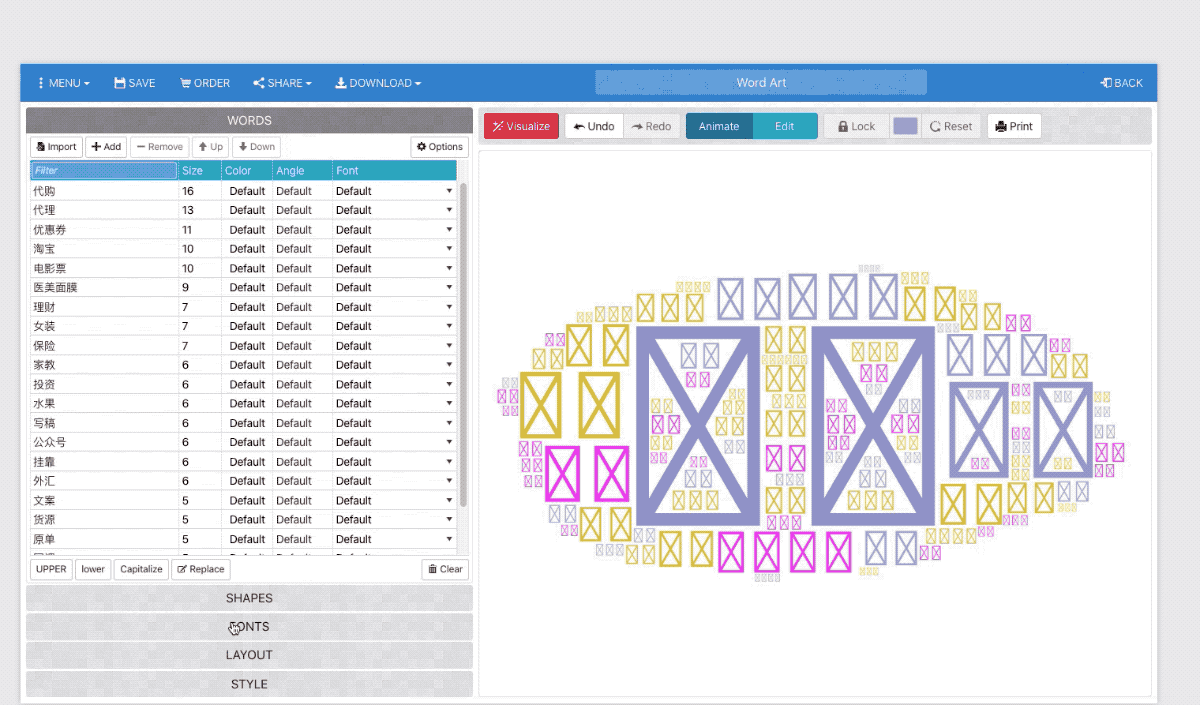
Task: Open word list Options
Action: (440, 147)
